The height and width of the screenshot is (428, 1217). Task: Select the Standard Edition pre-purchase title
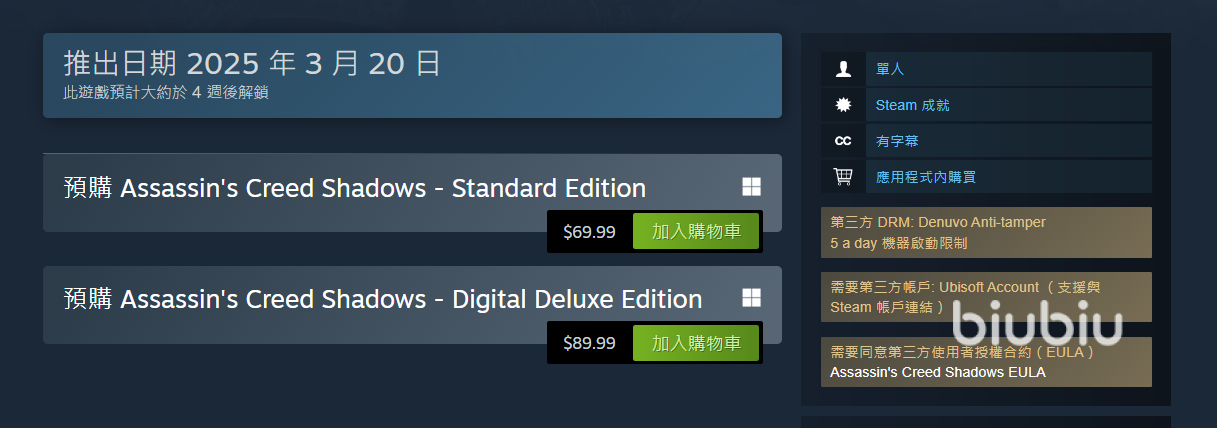[354, 188]
